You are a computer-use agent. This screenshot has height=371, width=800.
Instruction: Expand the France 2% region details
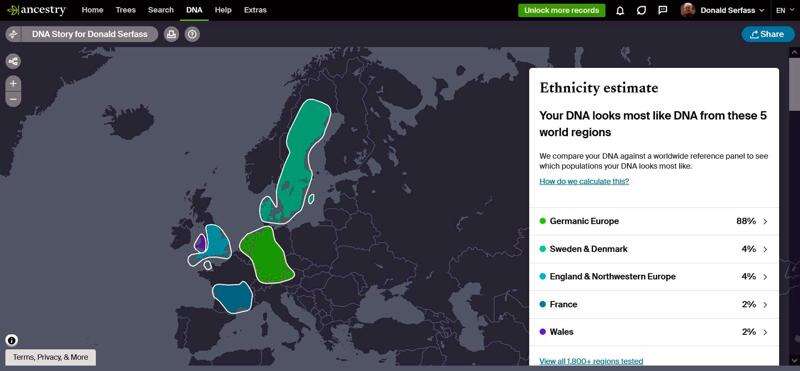(654, 305)
